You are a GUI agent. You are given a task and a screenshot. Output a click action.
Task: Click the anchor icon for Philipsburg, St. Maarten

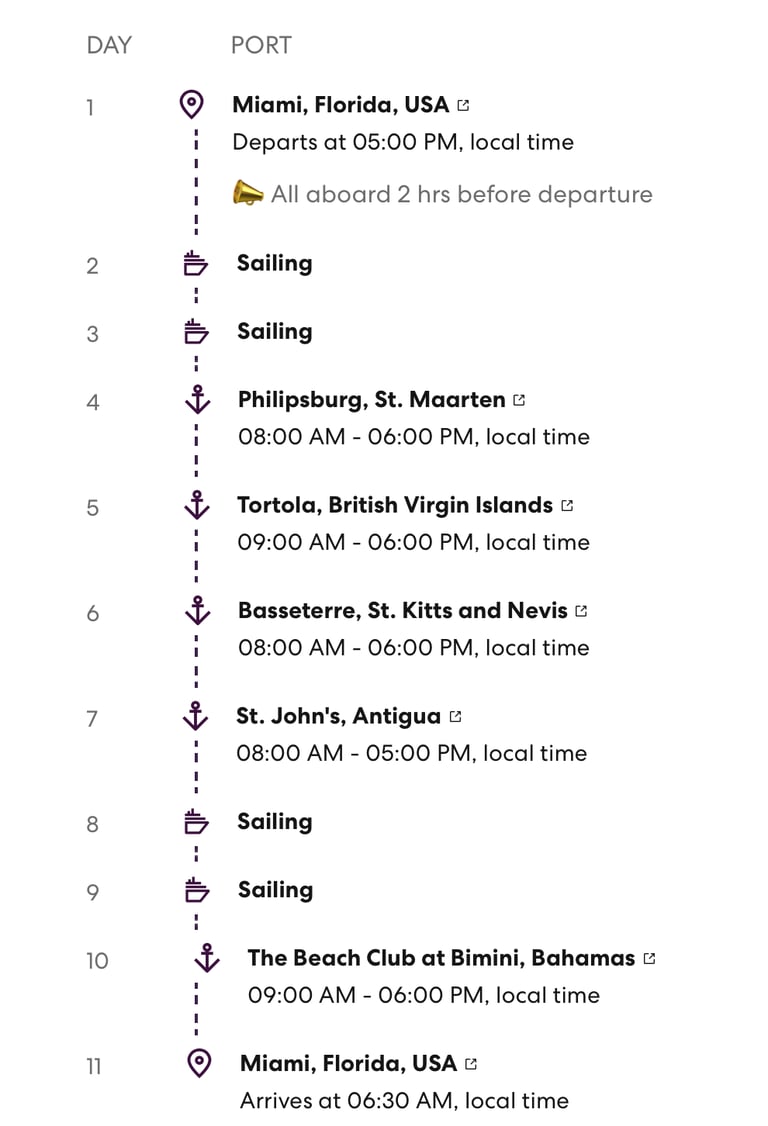[x=198, y=399]
